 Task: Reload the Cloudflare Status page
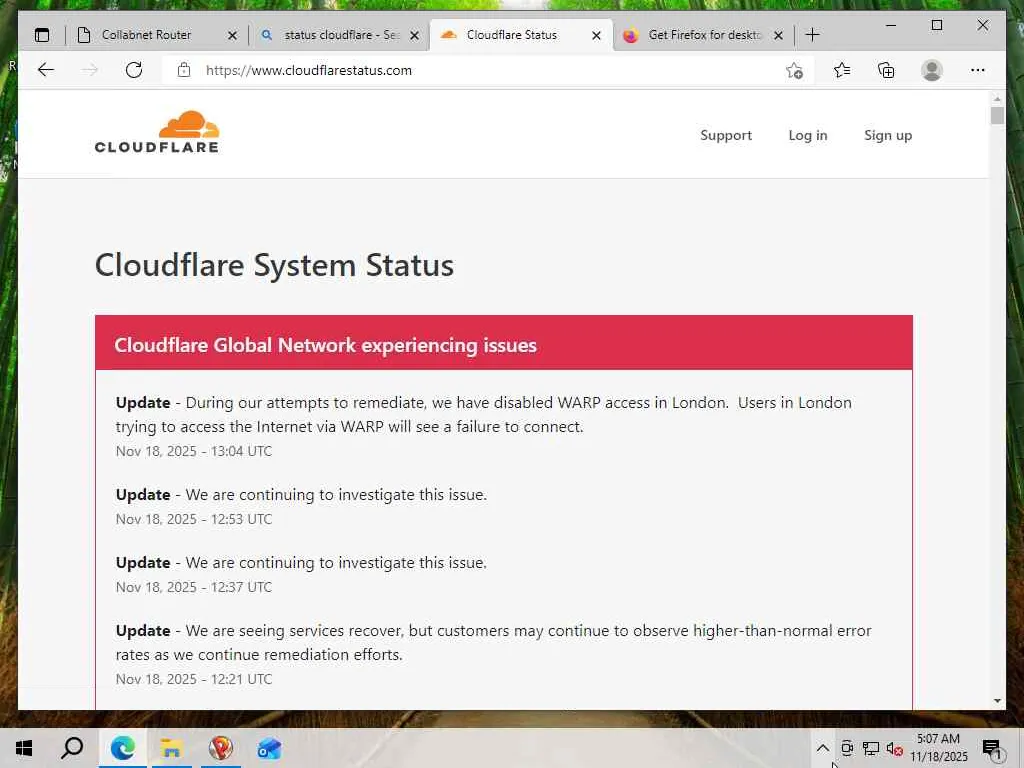[x=134, y=70]
